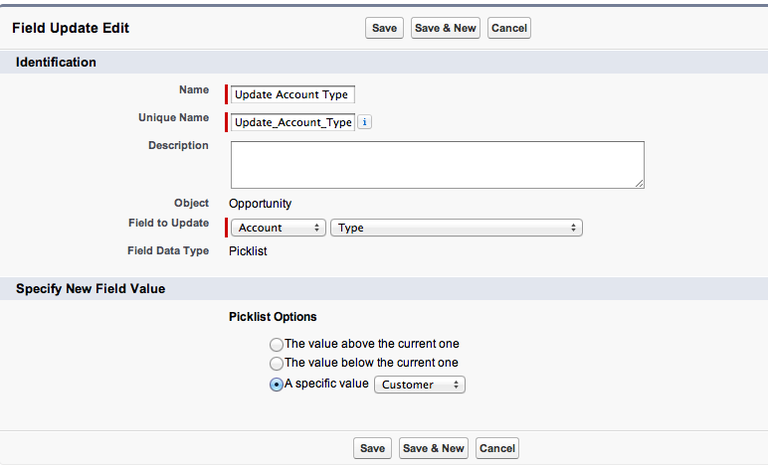
Task: Click the 'Specify New Field Value' section header
Action: 90,289
